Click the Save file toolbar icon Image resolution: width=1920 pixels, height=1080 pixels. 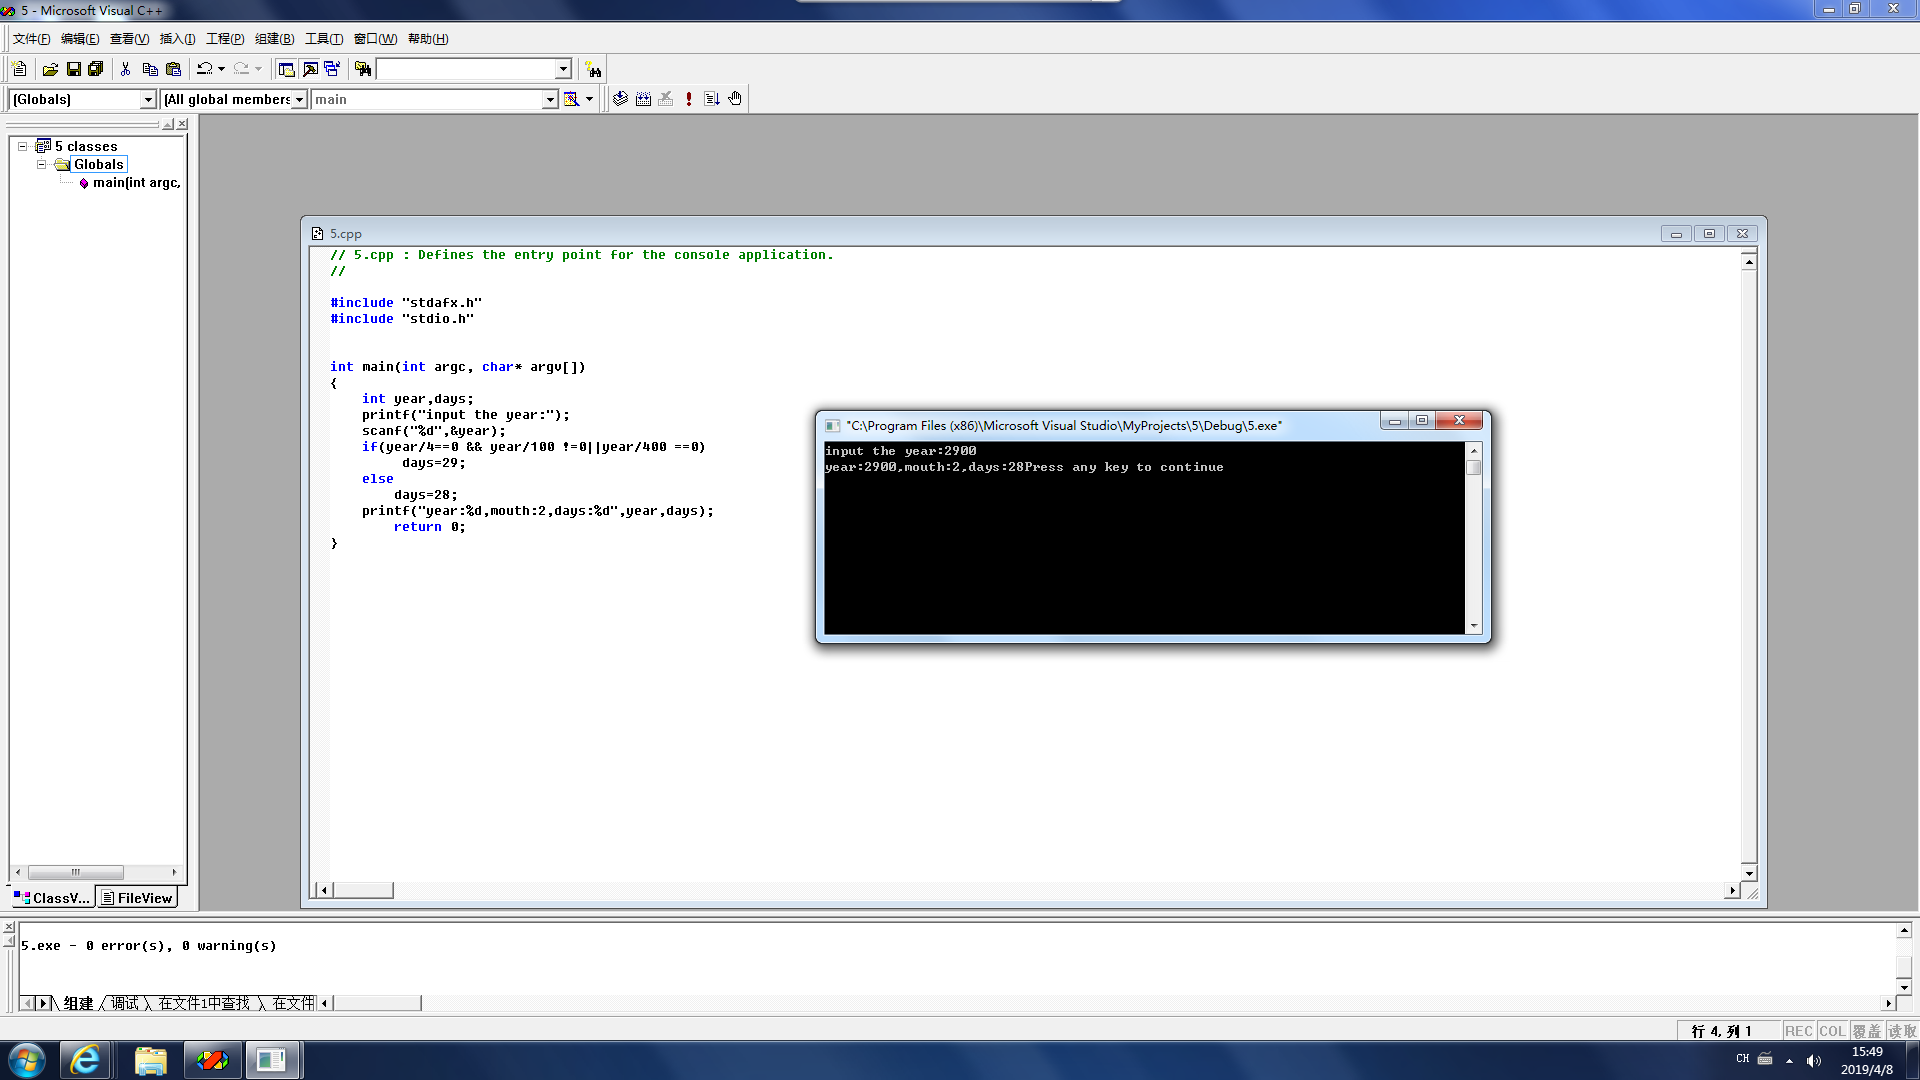click(x=73, y=69)
